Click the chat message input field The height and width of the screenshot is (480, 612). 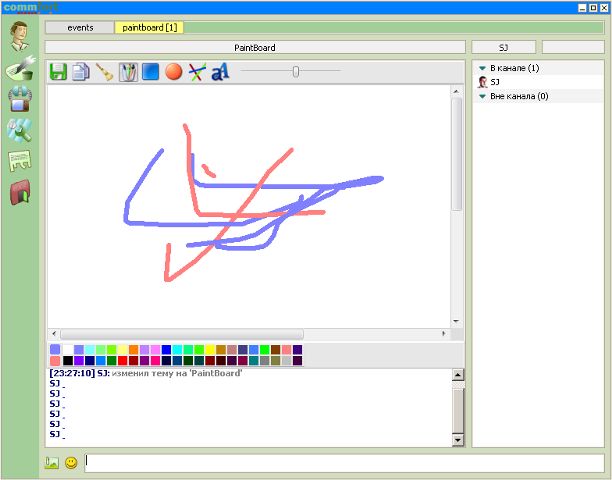345,462
